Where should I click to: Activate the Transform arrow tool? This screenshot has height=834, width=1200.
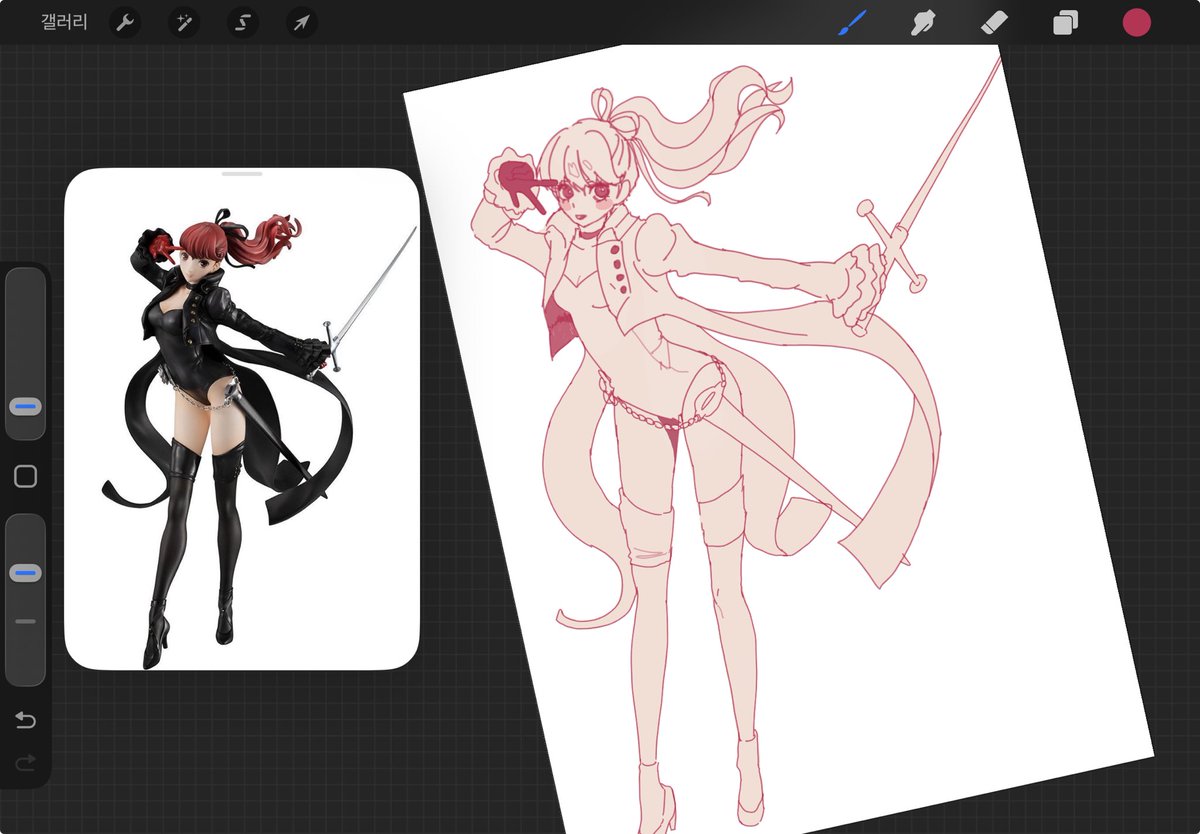(x=300, y=22)
